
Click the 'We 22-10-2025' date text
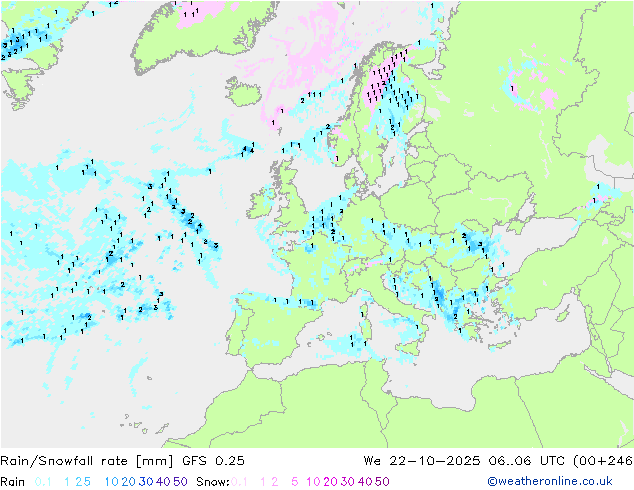(422, 461)
